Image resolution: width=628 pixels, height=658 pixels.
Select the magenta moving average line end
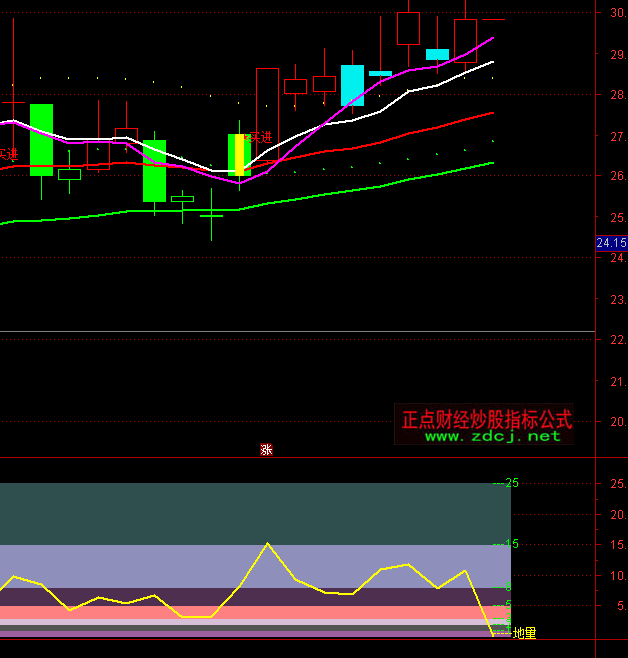(x=492, y=38)
